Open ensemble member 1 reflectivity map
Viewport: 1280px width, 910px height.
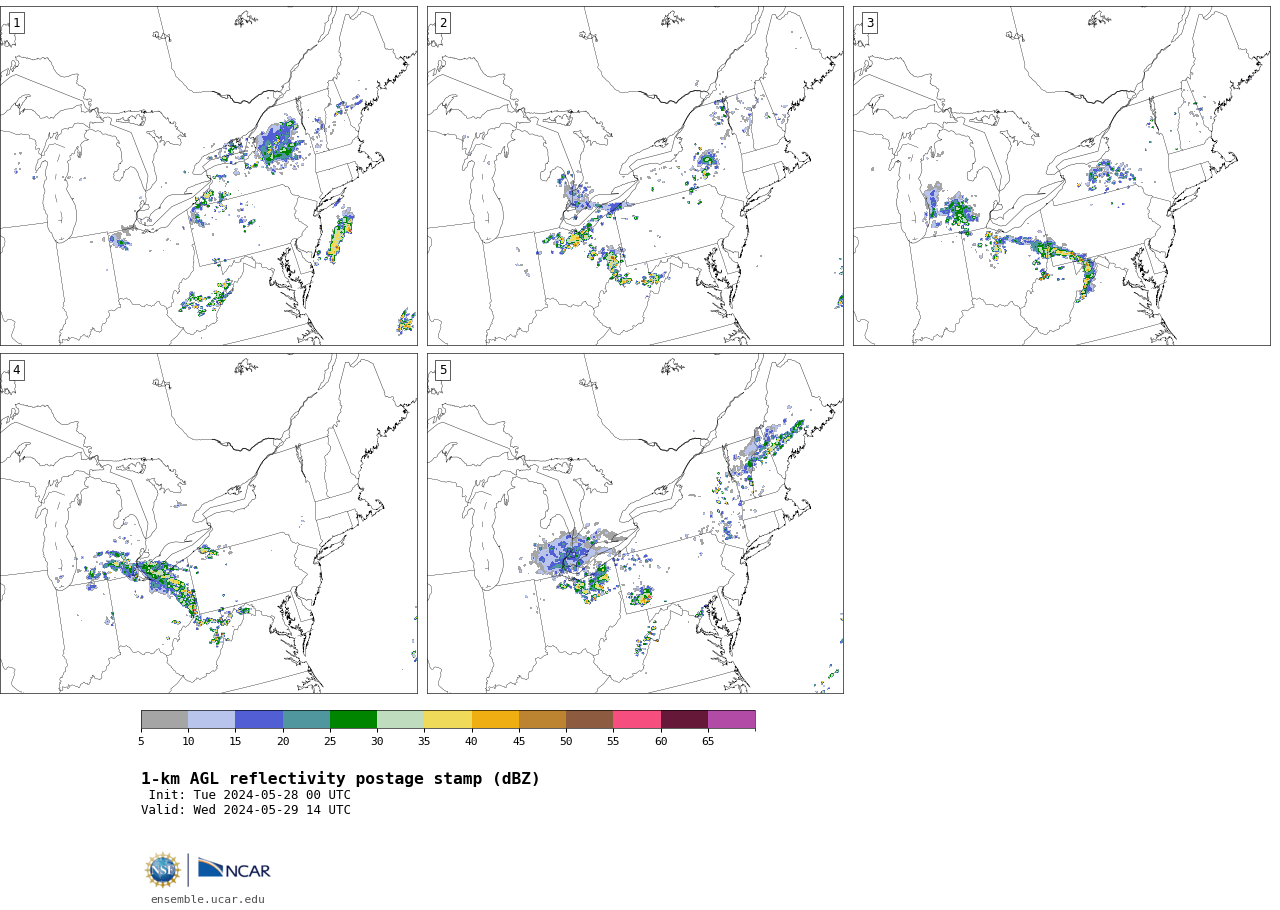point(208,176)
